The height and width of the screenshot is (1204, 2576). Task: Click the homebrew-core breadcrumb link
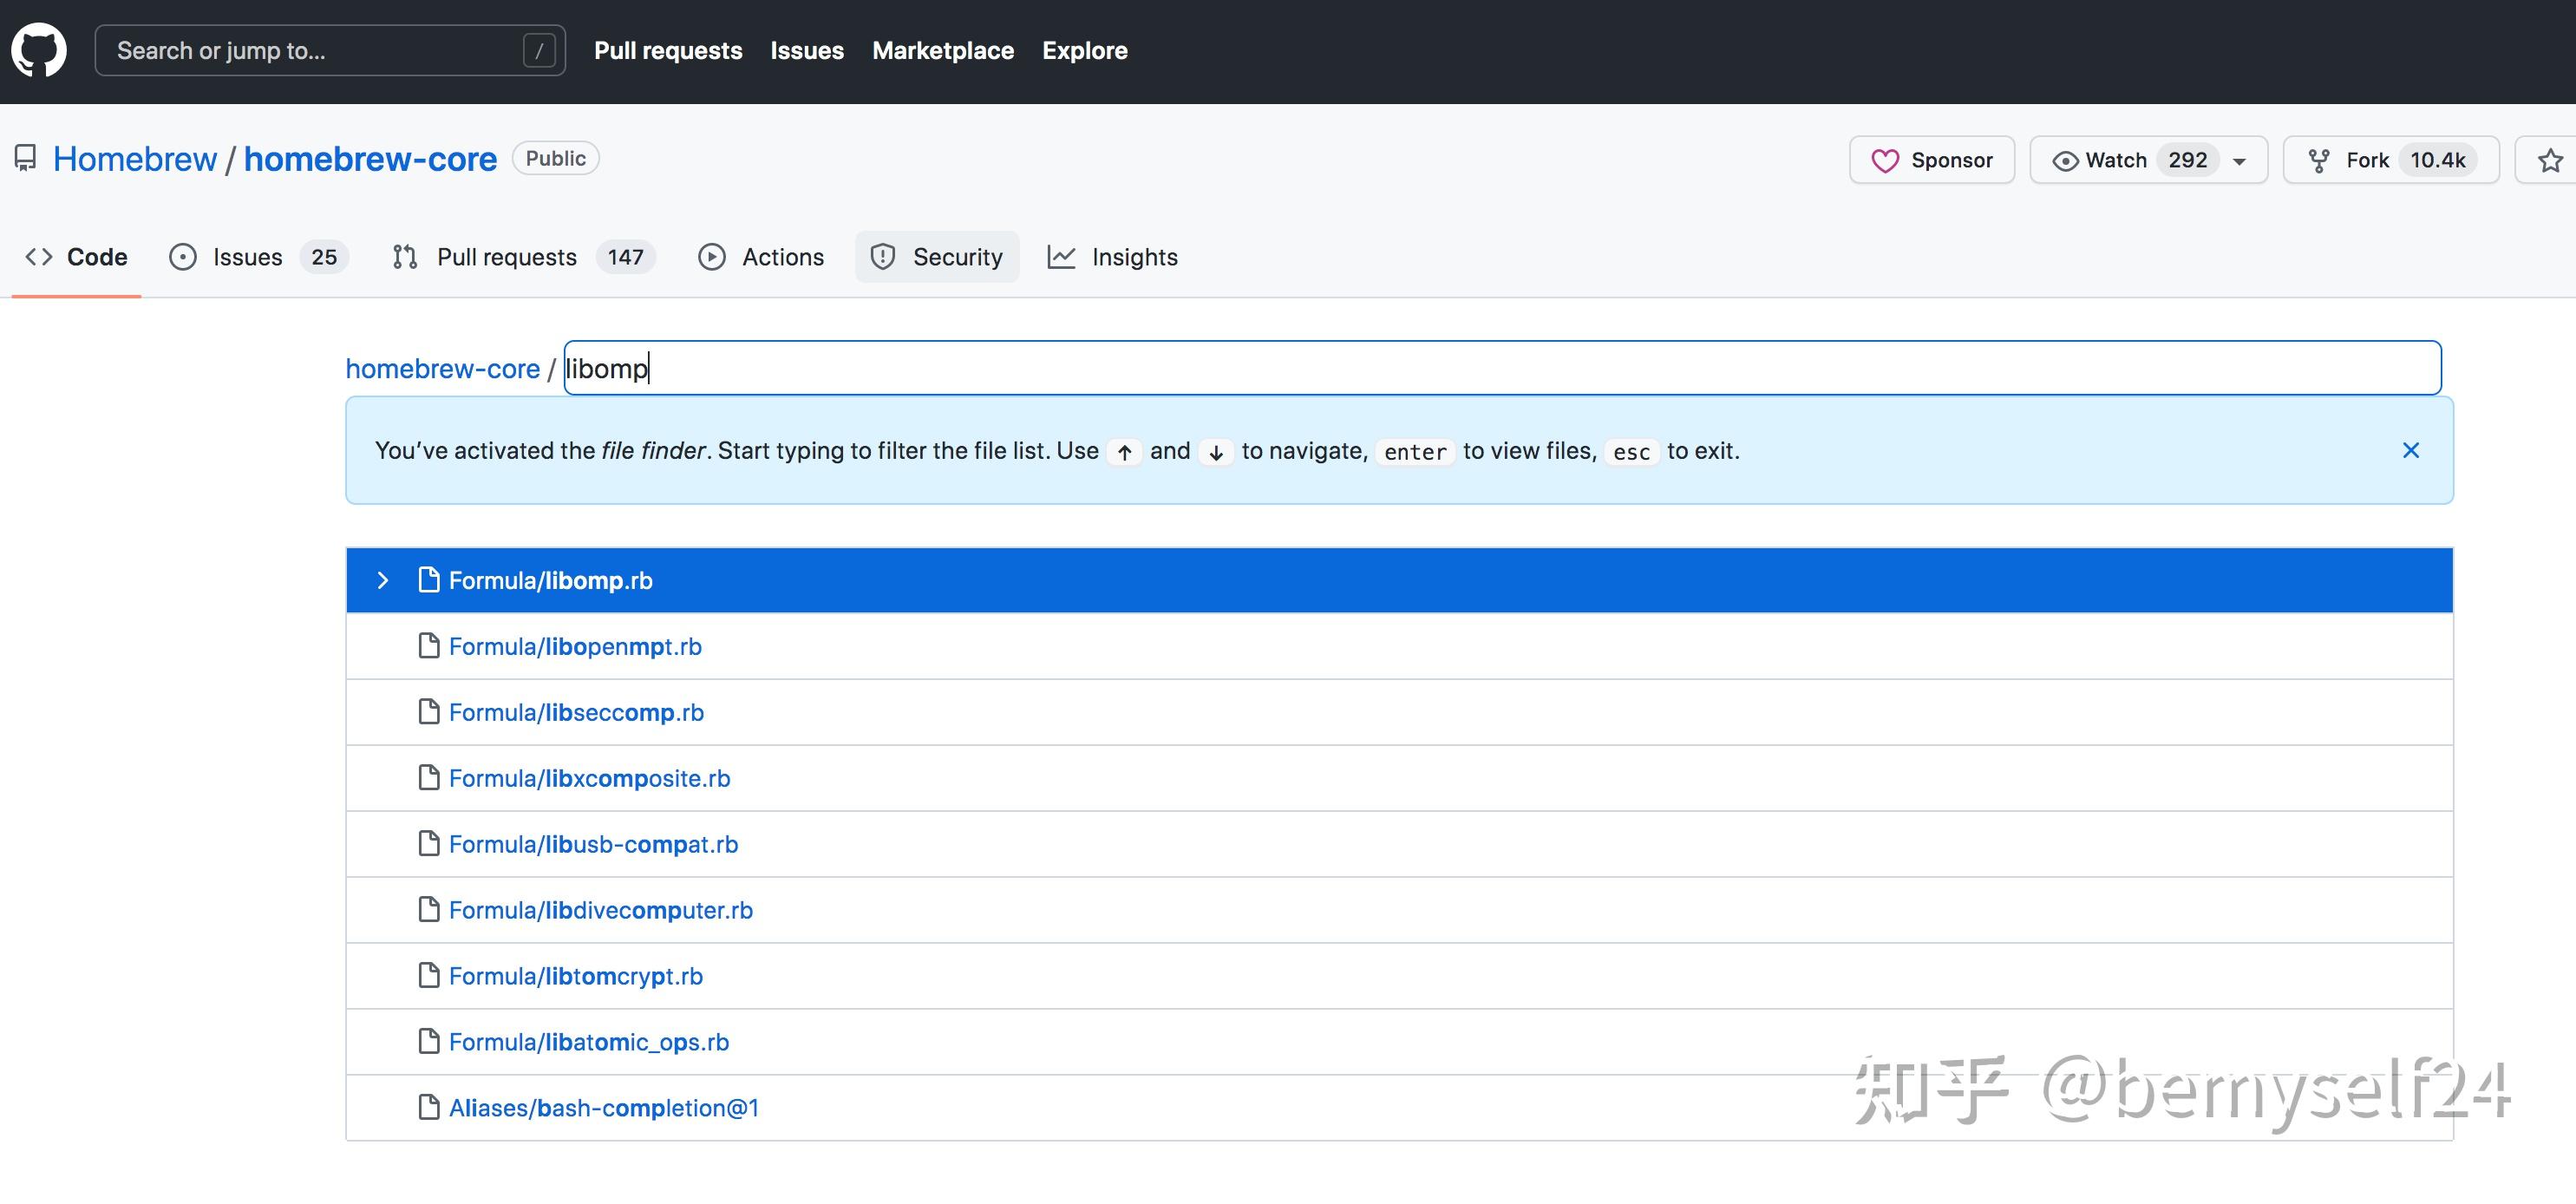442,369
